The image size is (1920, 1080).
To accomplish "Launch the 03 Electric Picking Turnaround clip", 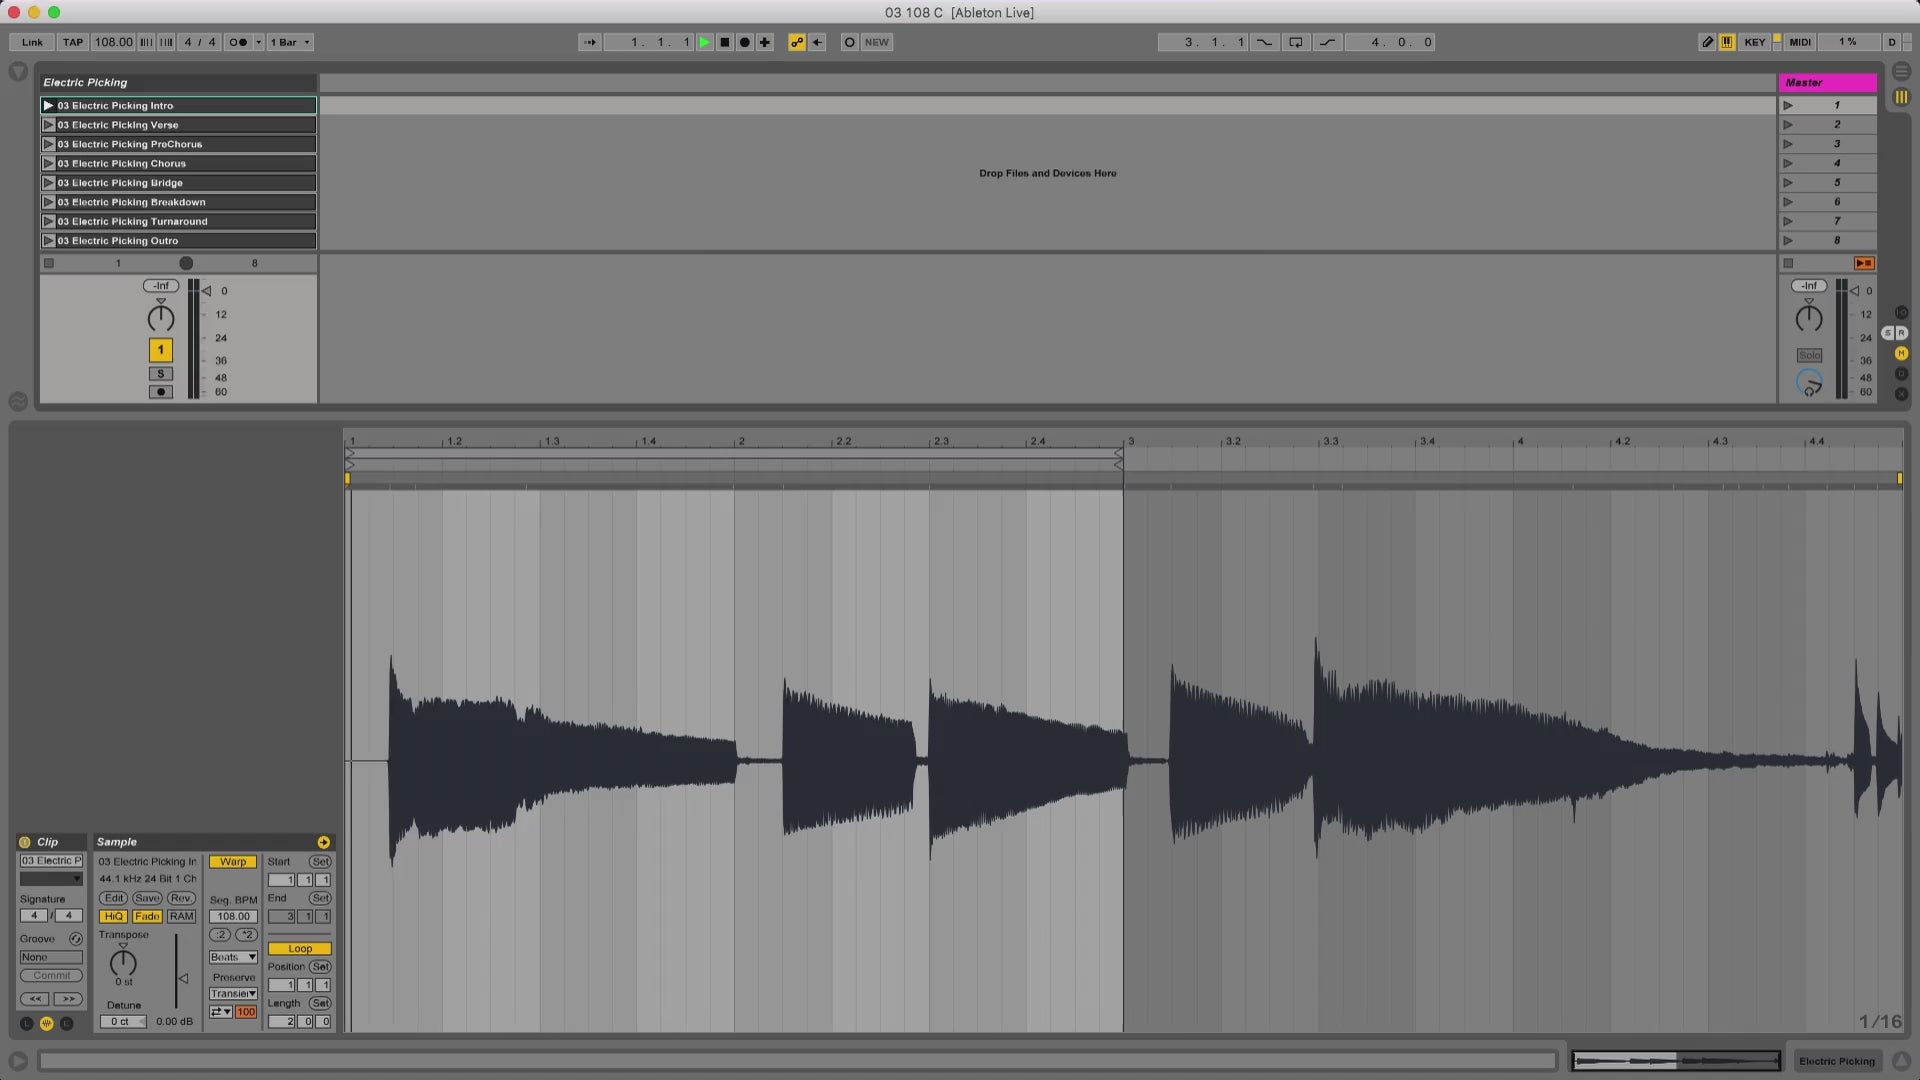I will pos(48,221).
